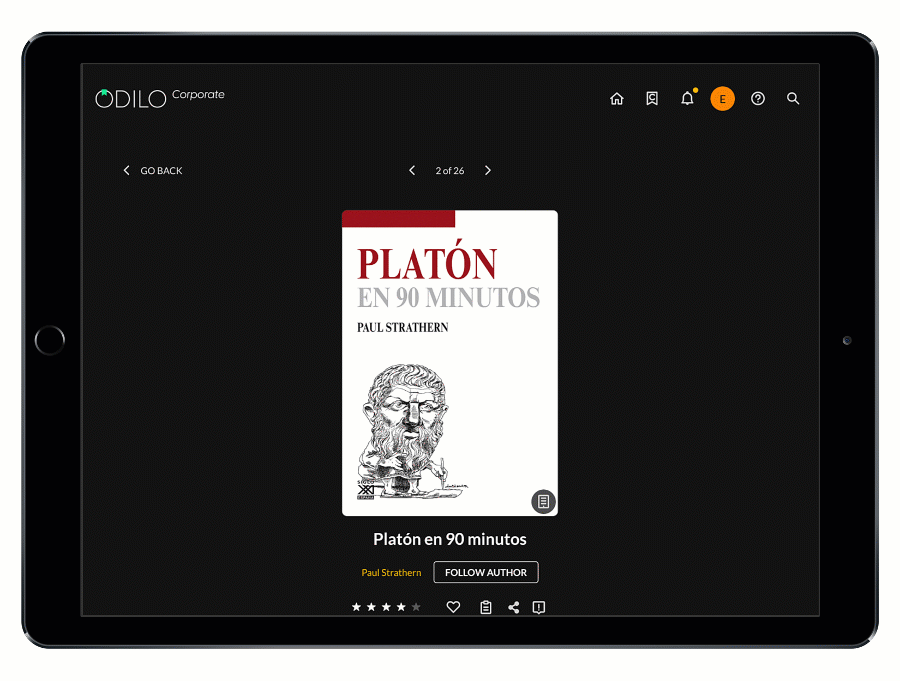Click the ODILO Corporate logo
This screenshot has height=681, width=900.
pyautogui.click(x=160, y=98)
